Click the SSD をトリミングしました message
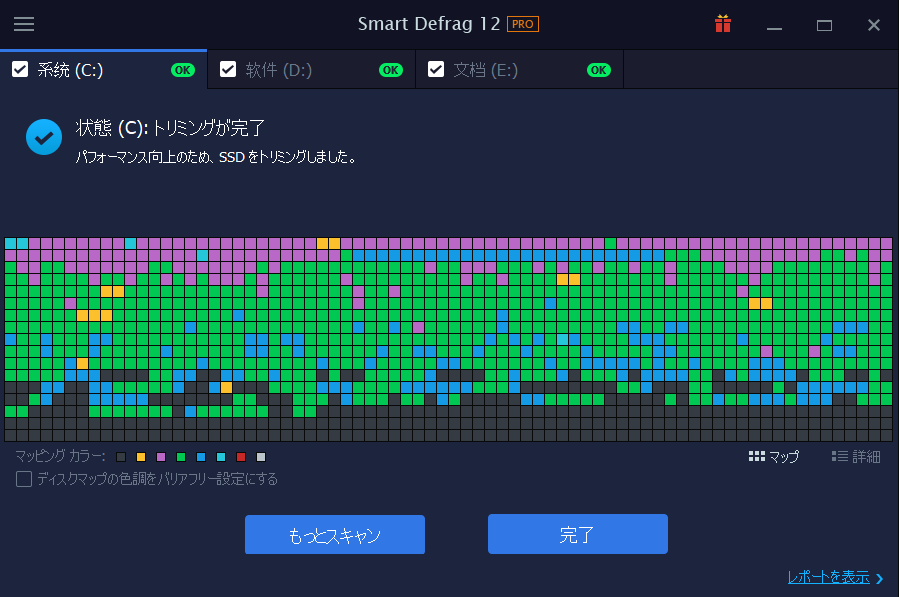 (216, 157)
